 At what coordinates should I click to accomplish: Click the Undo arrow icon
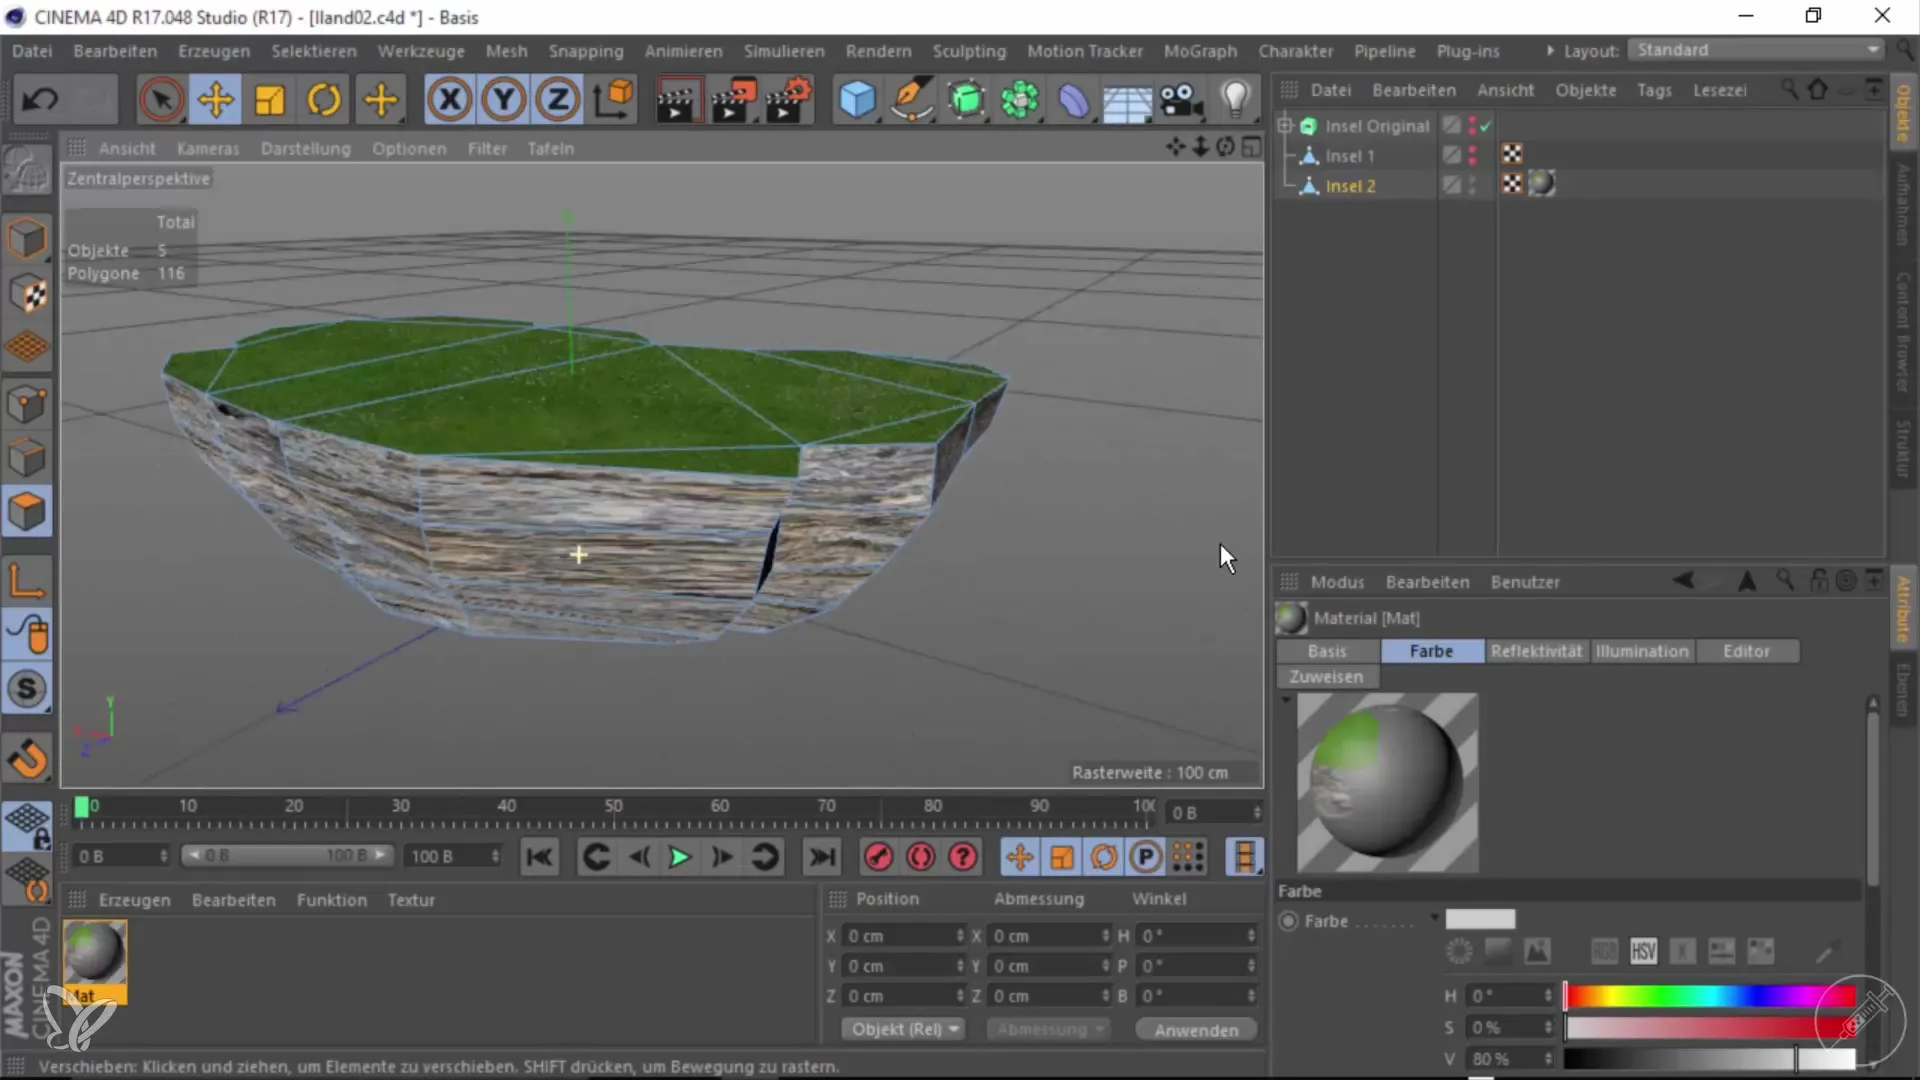(x=41, y=100)
